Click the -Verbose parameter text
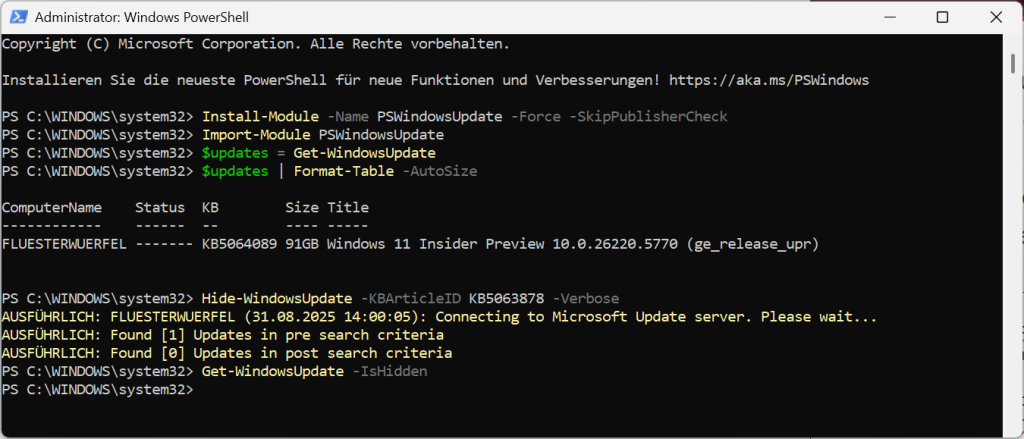The width and height of the screenshot is (1024, 439). point(586,299)
